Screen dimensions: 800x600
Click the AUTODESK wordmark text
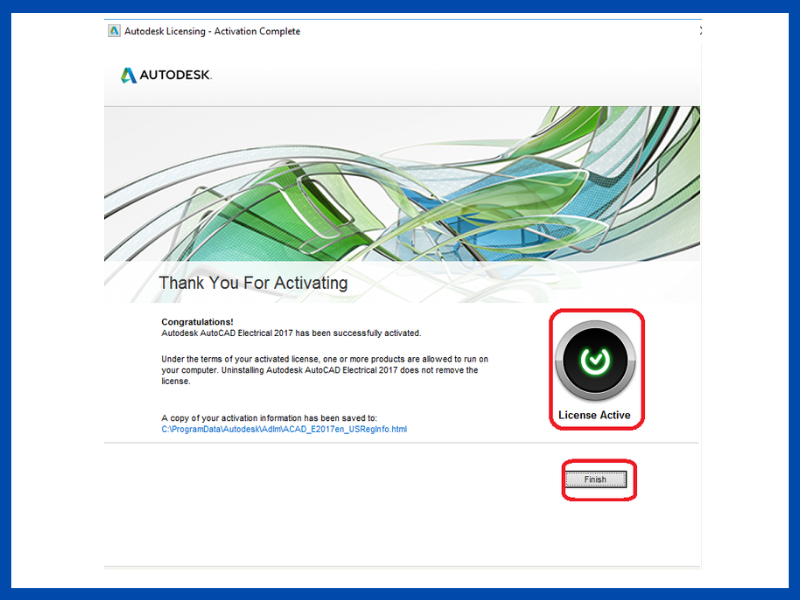(x=175, y=76)
